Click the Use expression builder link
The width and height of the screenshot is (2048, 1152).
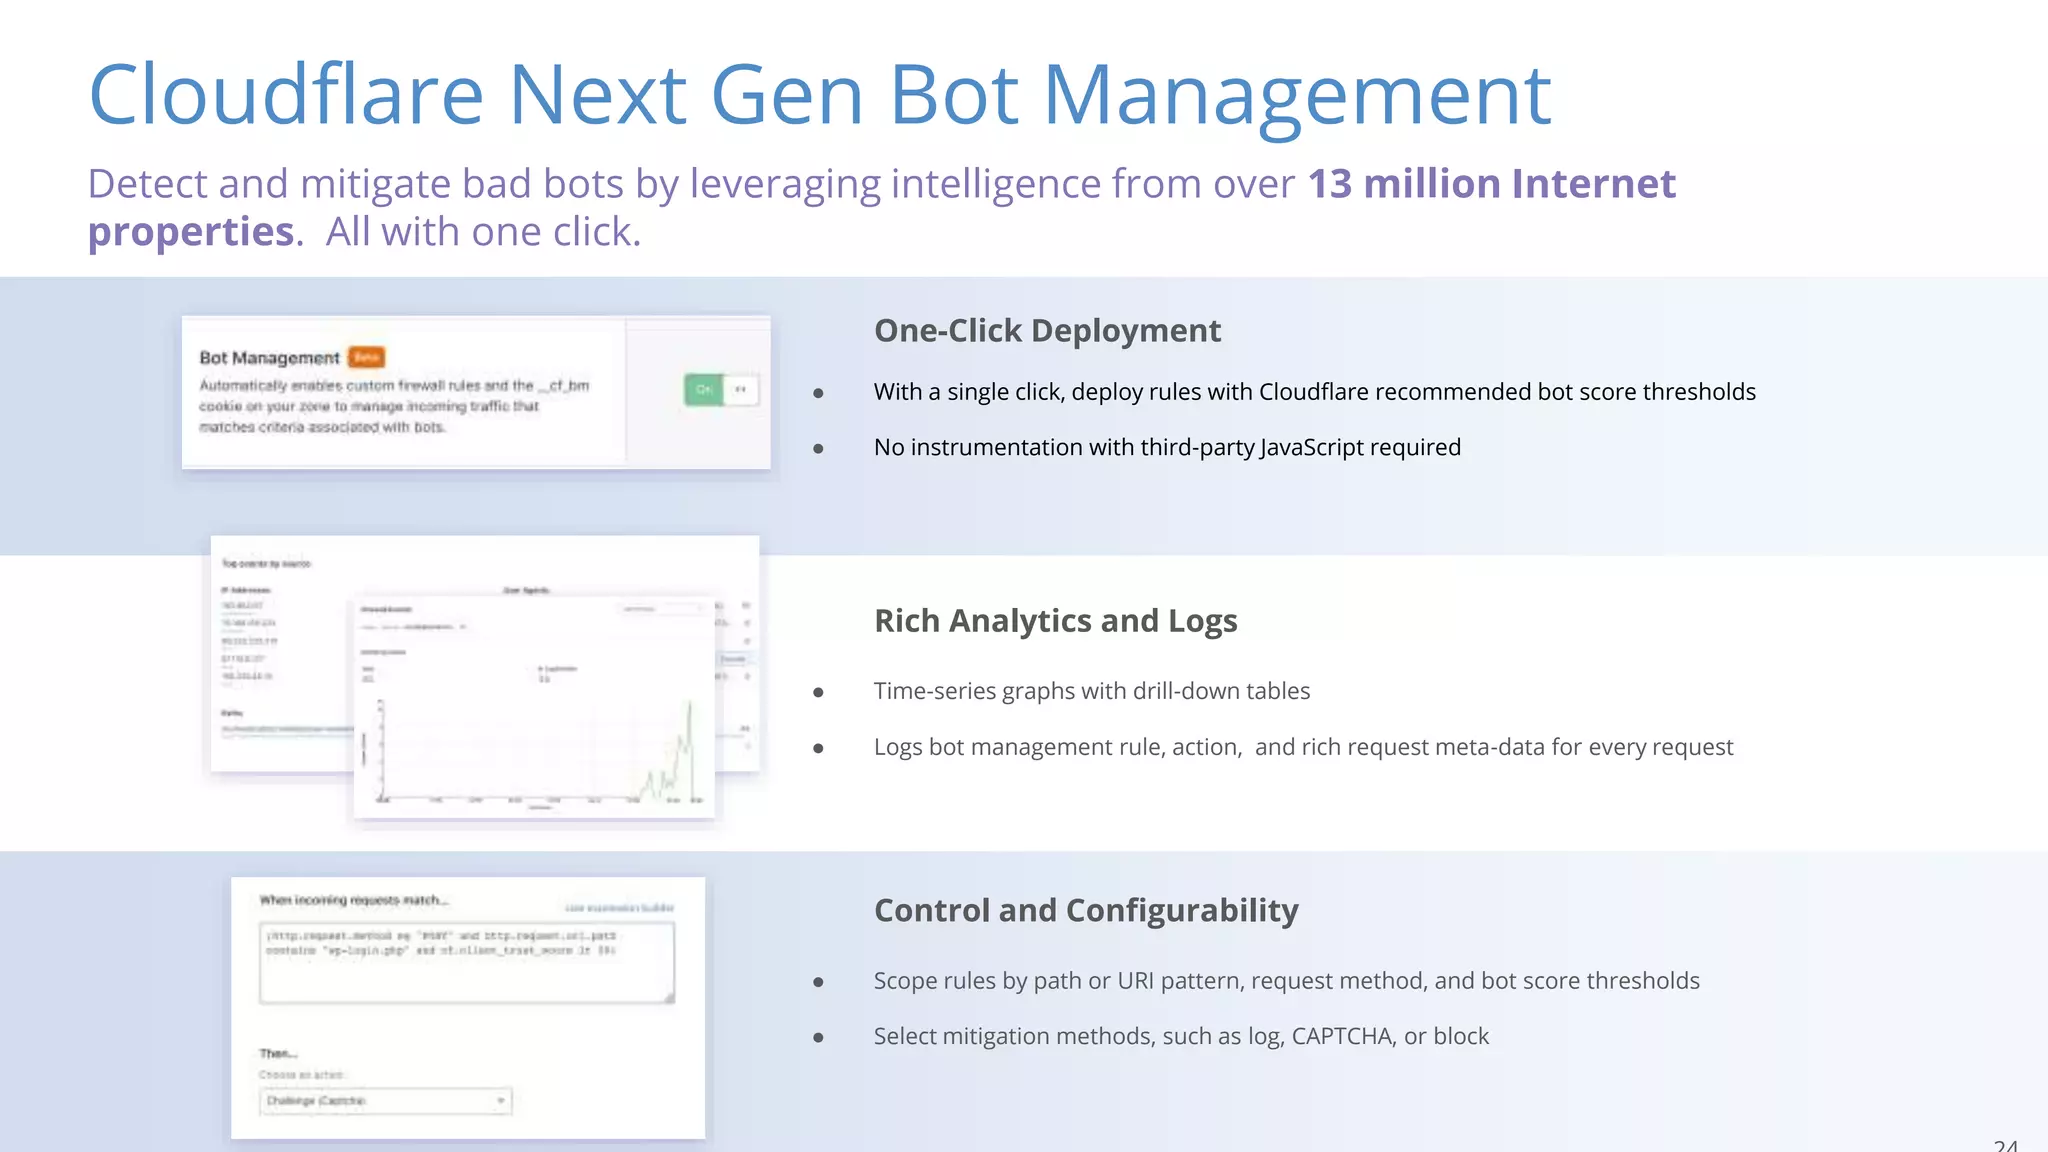619,908
